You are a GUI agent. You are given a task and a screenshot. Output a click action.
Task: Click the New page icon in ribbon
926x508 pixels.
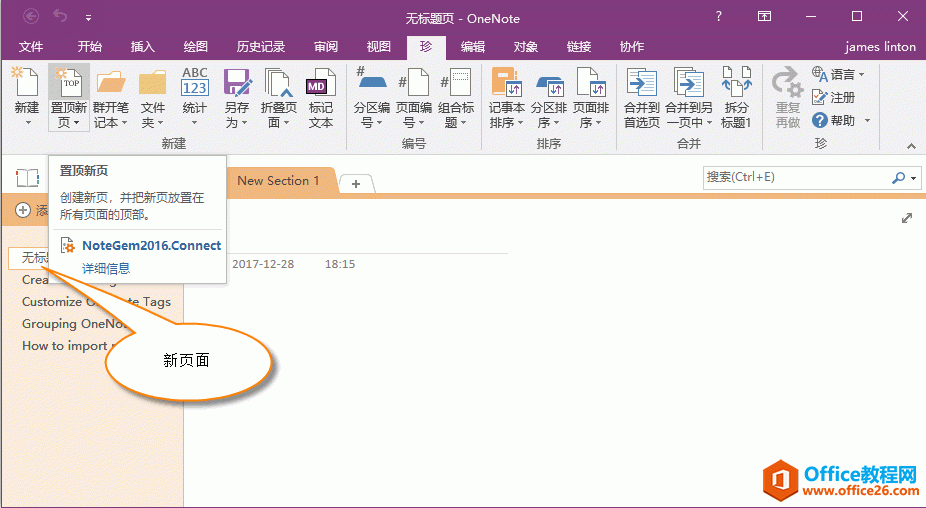pos(27,82)
